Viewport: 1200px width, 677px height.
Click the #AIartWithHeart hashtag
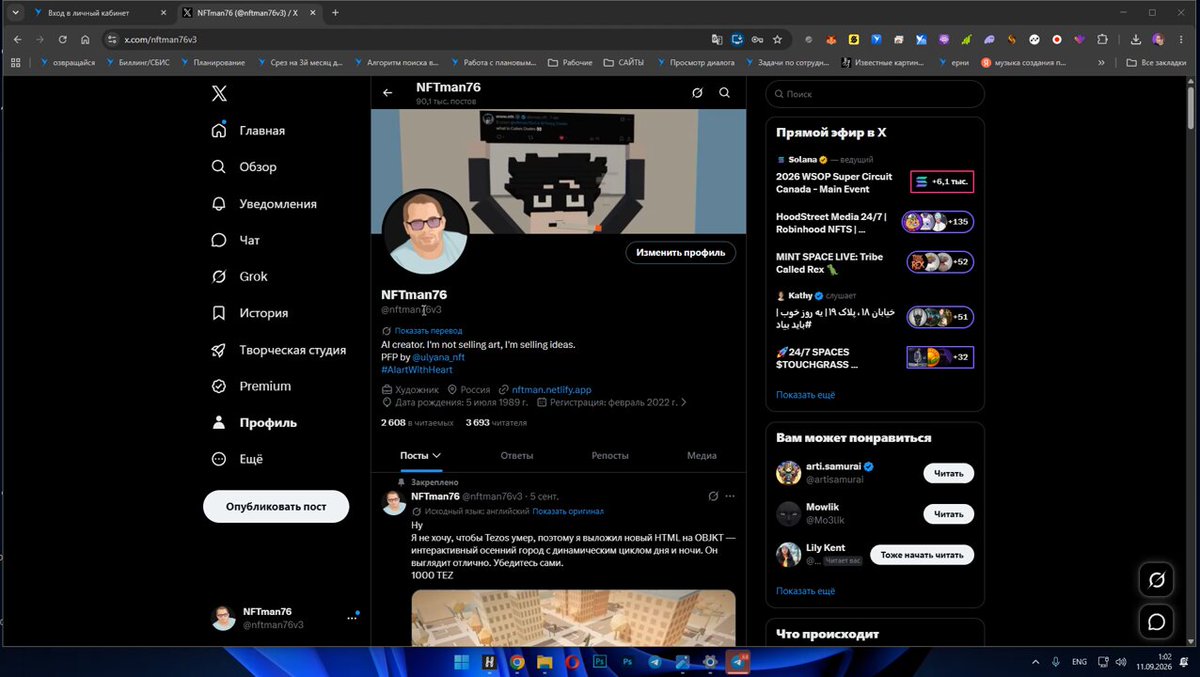tap(417, 370)
